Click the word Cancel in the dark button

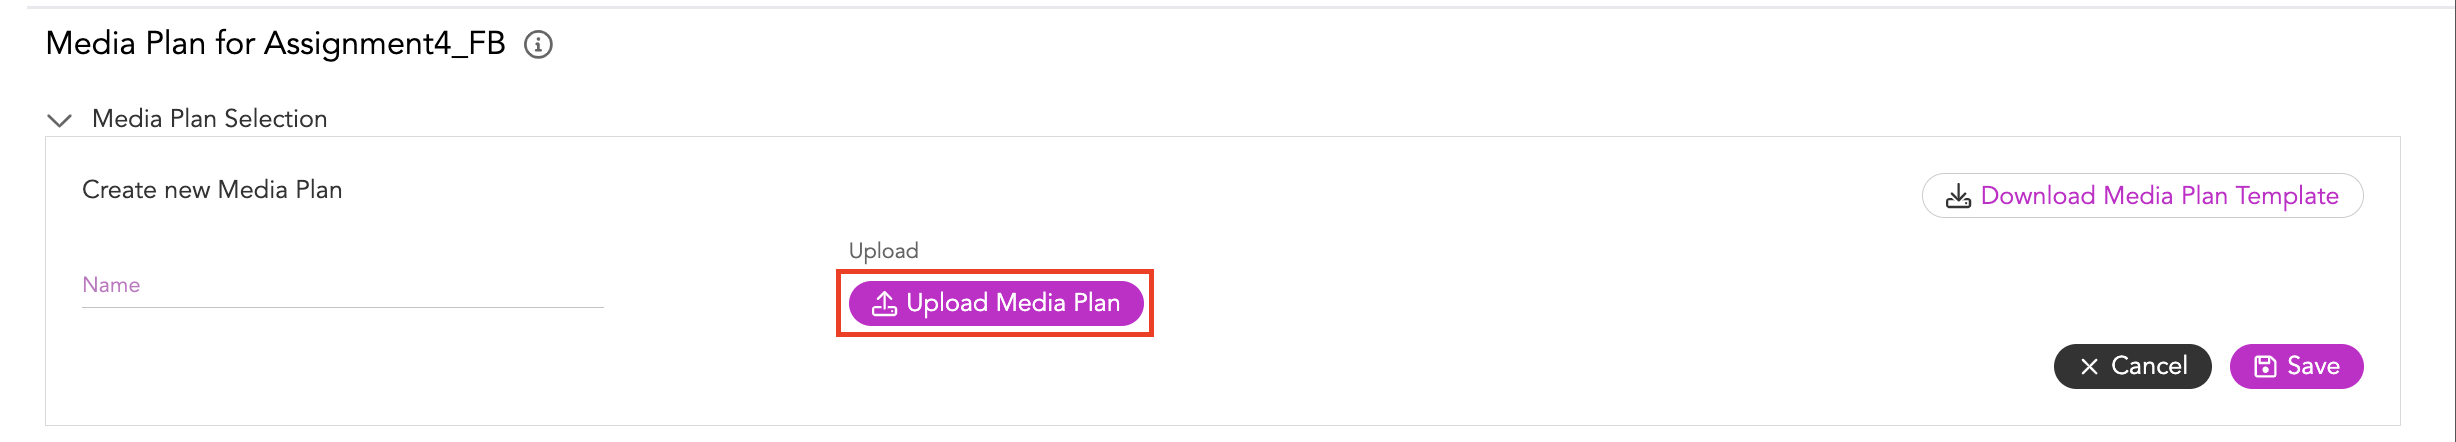pos(2149,366)
